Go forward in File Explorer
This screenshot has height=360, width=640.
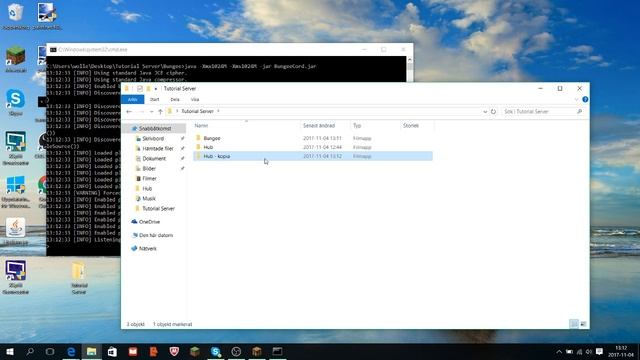pyautogui.click(x=141, y=111)
